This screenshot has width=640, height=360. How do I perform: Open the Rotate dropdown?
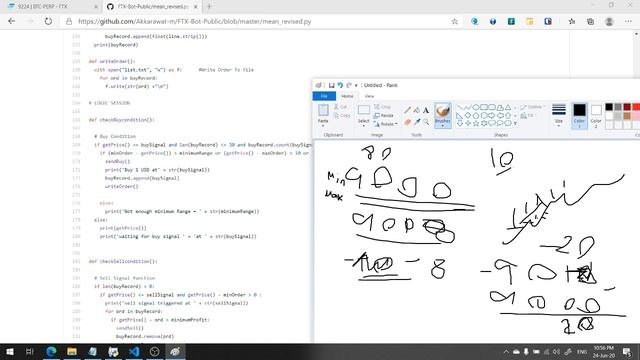[385, 124]
